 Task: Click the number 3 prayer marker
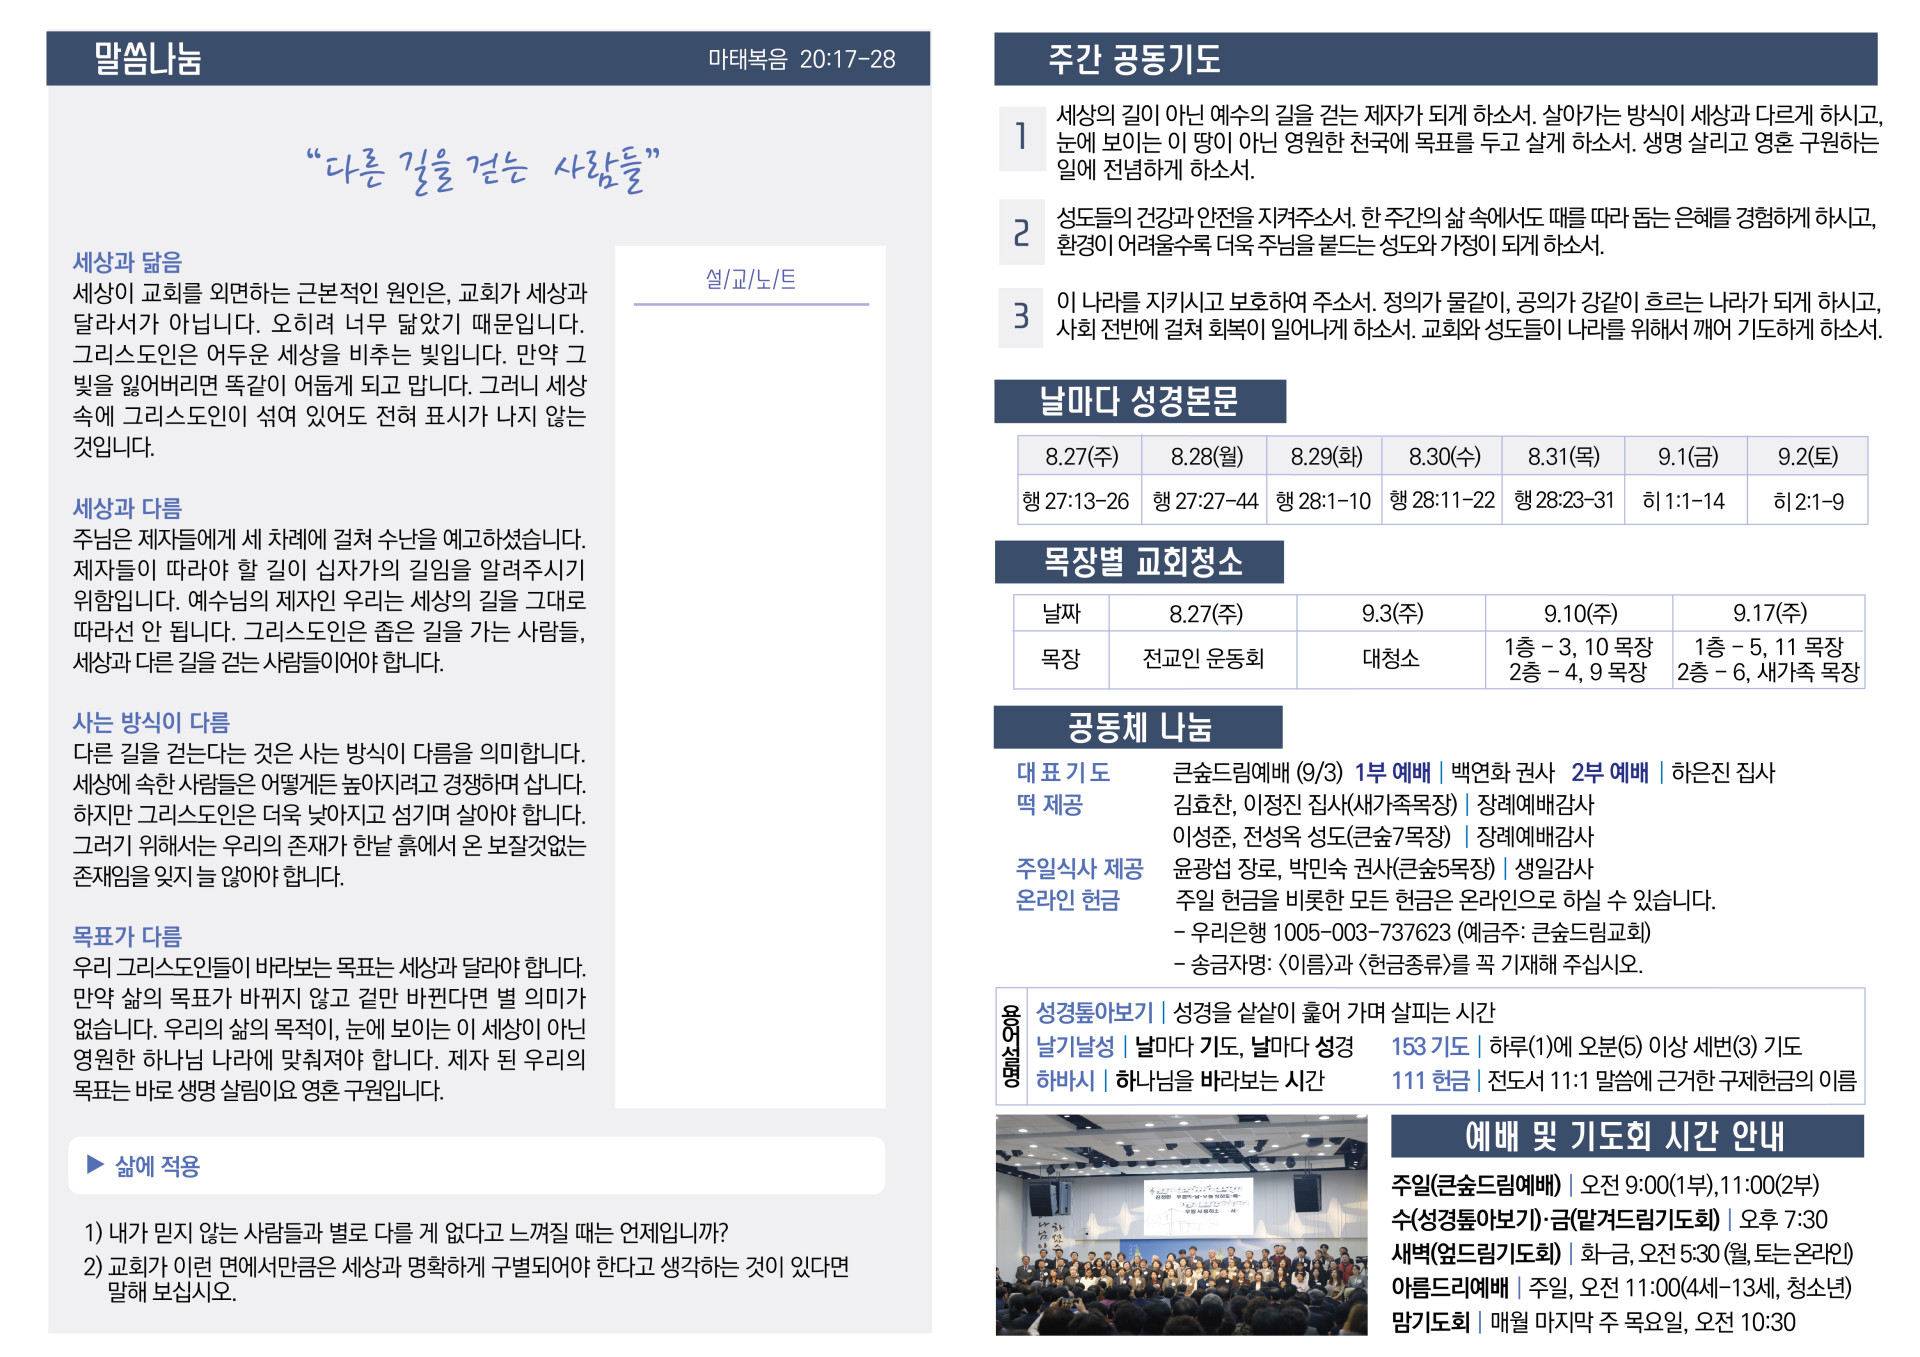(1021, 316)
